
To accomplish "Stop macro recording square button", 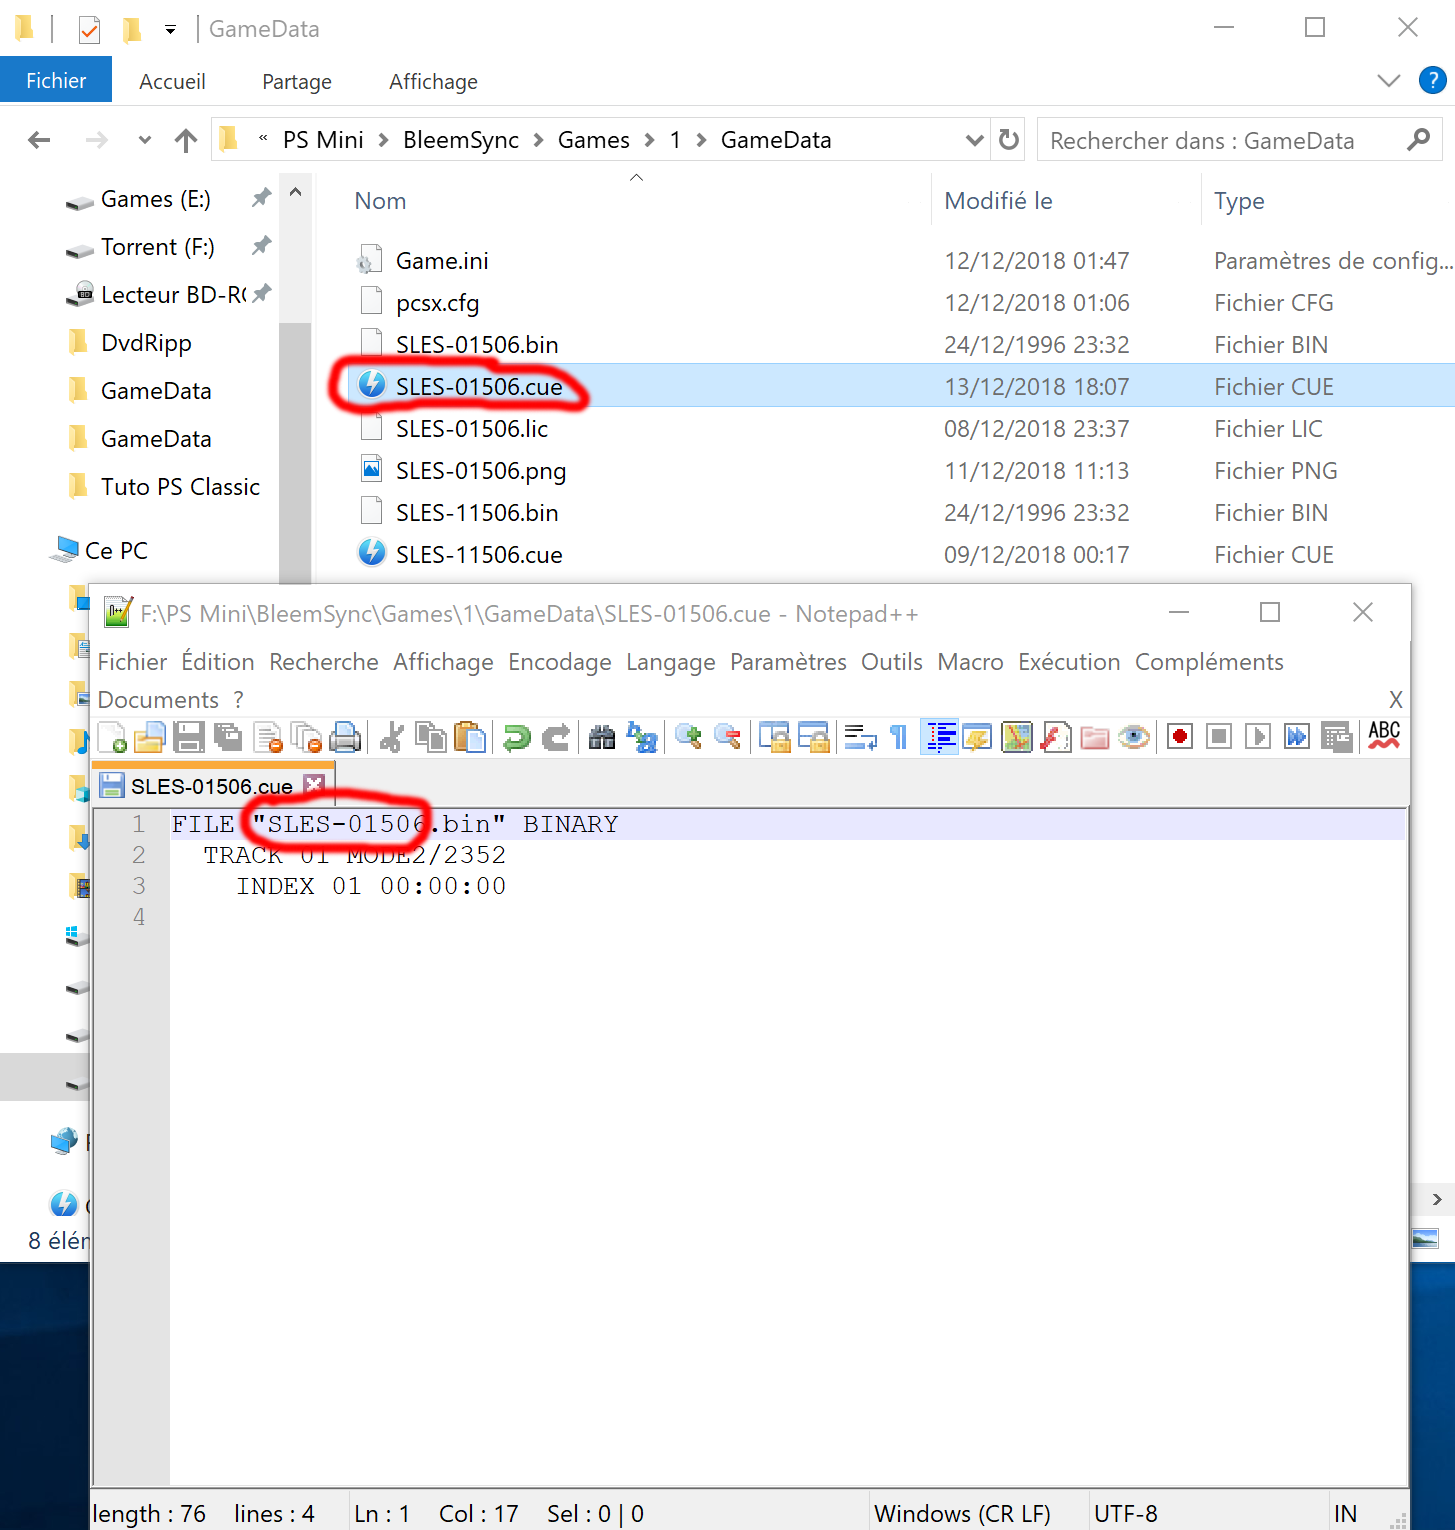I will [x=1219, y=738].
